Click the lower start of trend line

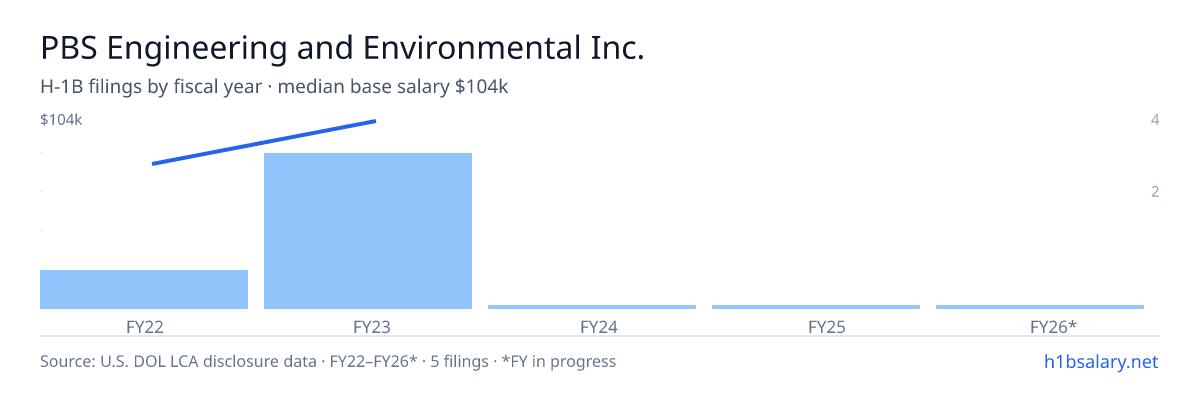coord(154,163)
